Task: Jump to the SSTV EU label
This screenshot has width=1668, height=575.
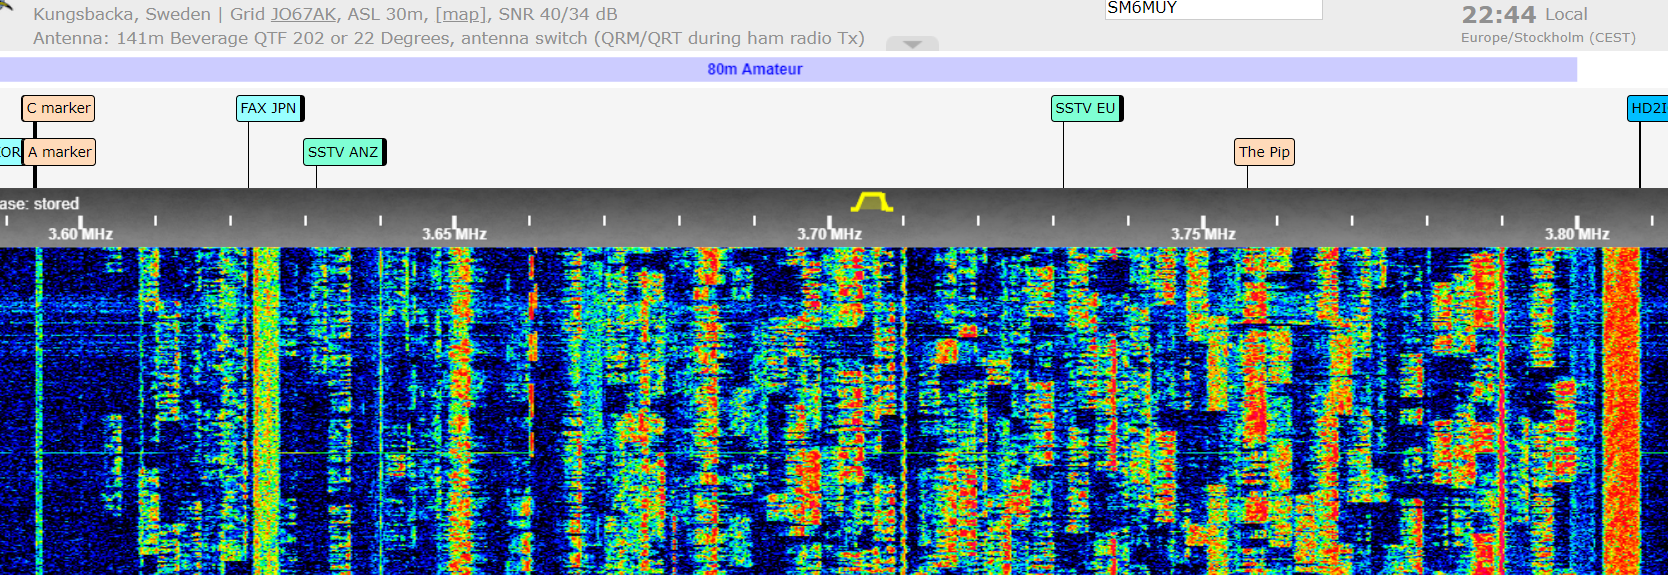Action: [x=1086, y=108]
